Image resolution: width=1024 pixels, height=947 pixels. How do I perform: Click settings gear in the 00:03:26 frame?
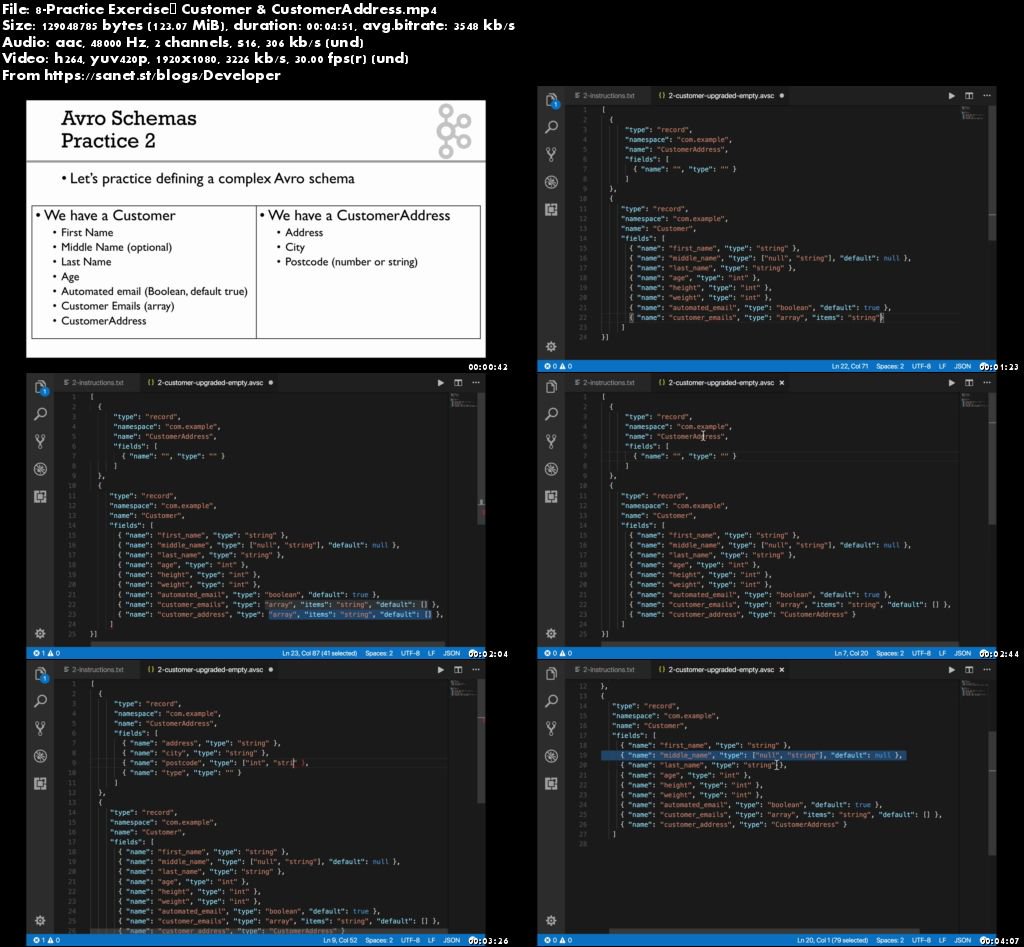point(40,920)
